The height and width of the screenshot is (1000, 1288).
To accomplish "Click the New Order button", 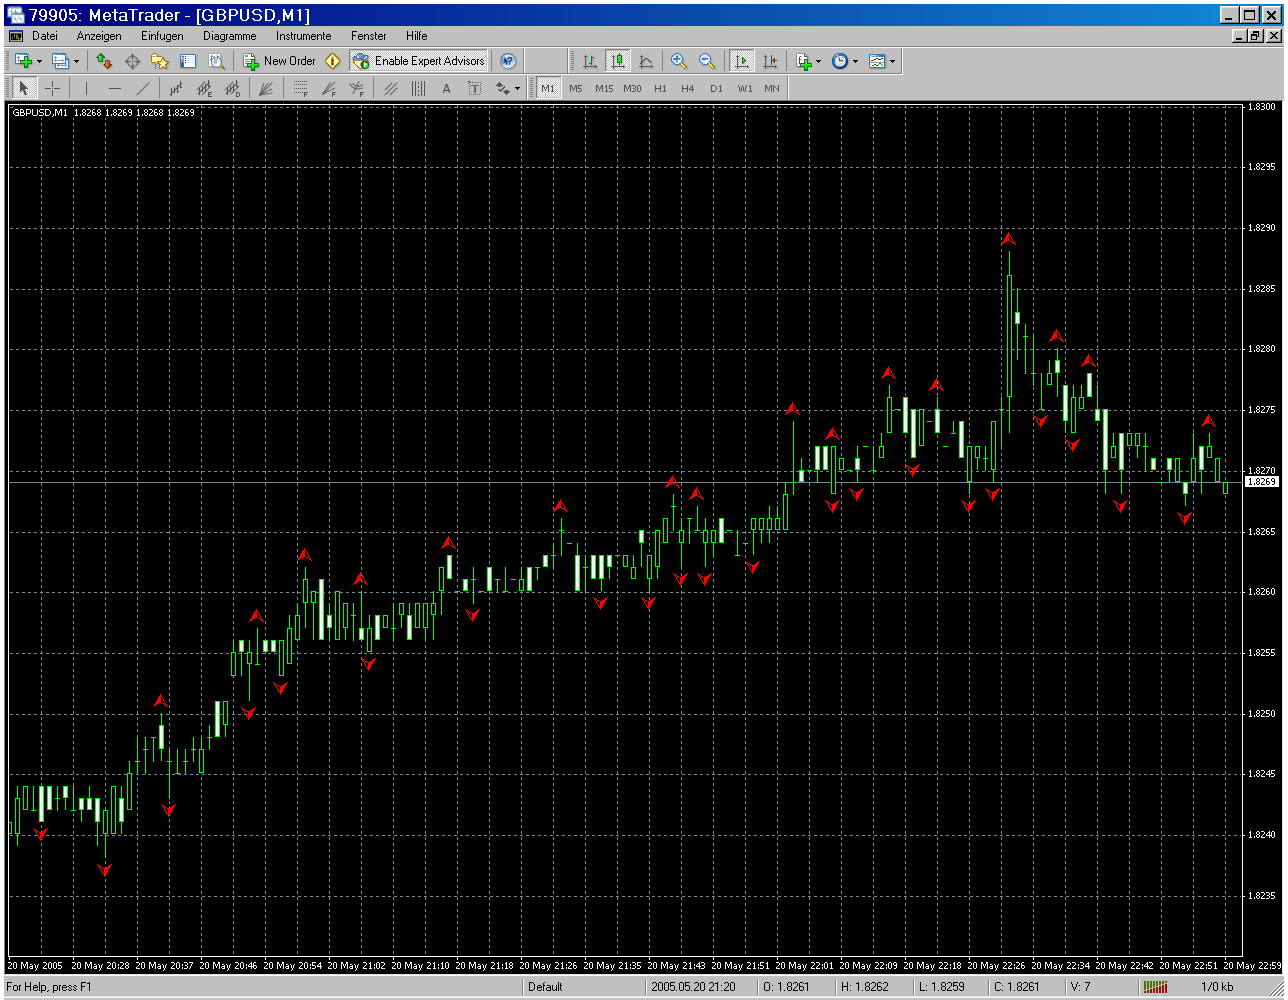I will 280,61.
